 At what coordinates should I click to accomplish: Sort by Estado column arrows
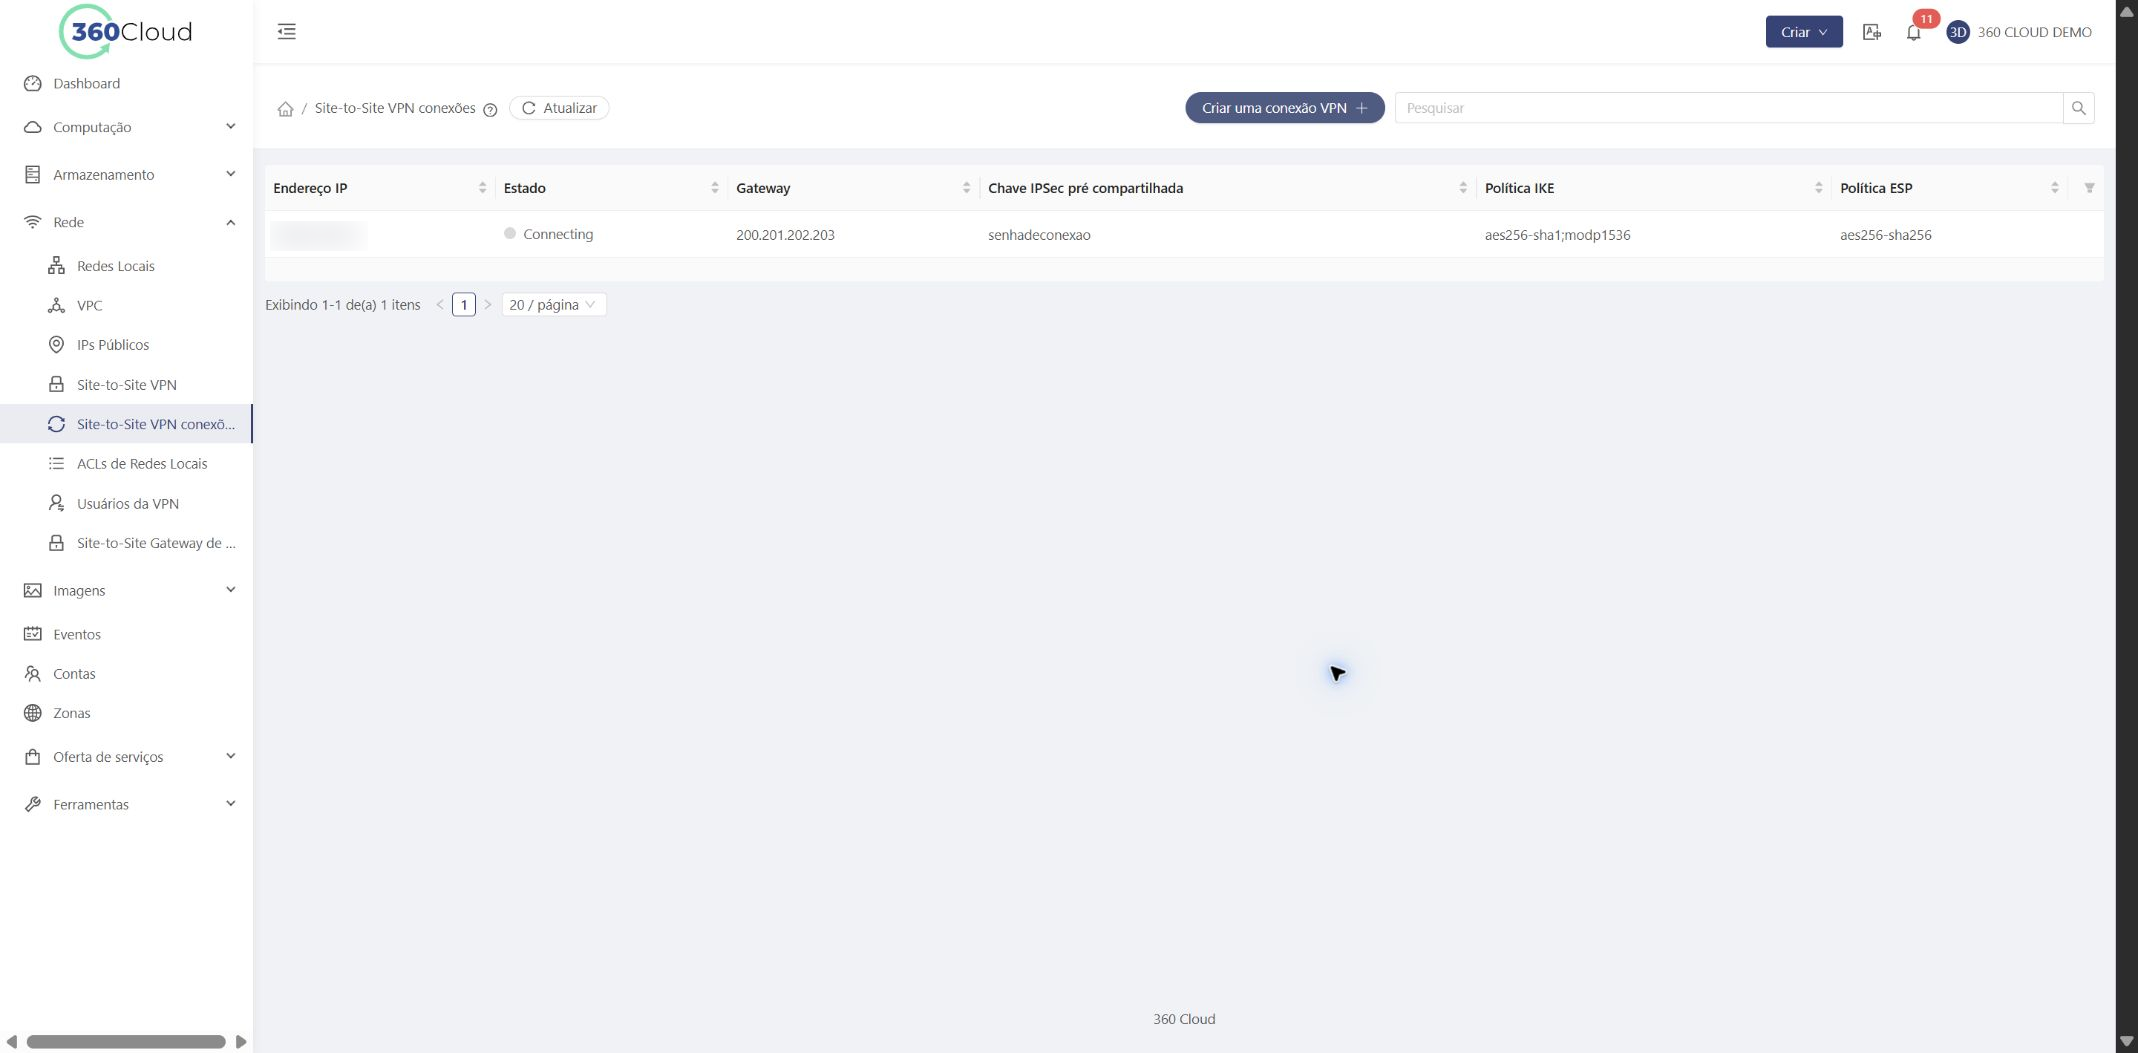click(x=714, y=188)
